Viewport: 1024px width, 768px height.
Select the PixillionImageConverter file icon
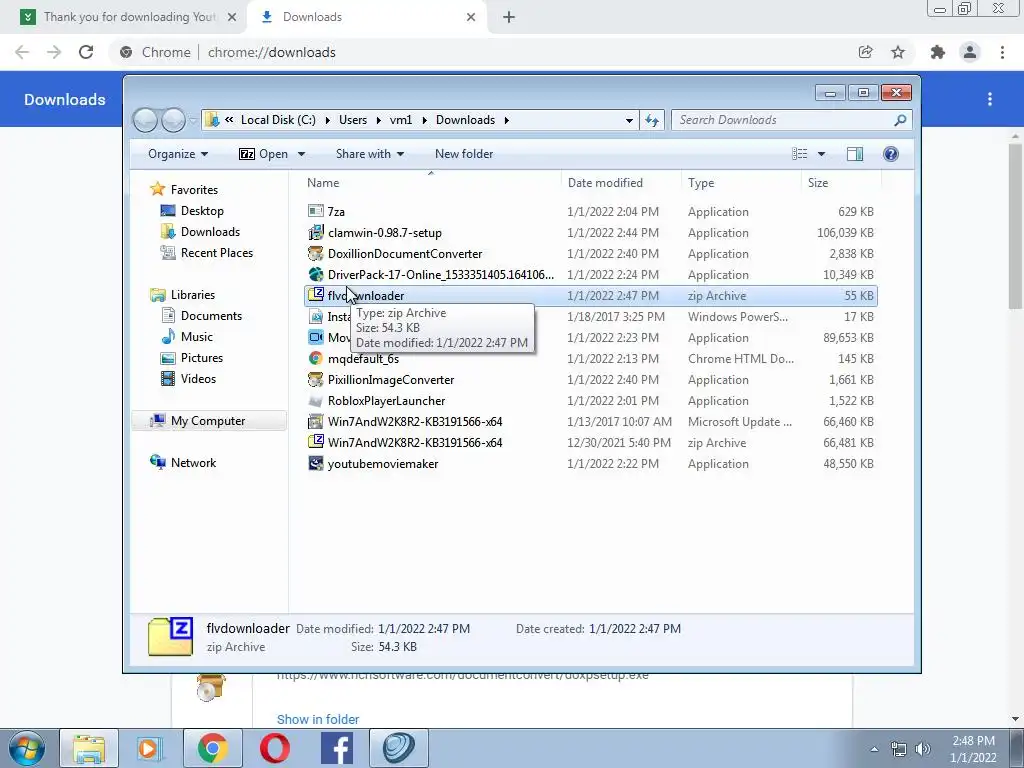(315, 379)
